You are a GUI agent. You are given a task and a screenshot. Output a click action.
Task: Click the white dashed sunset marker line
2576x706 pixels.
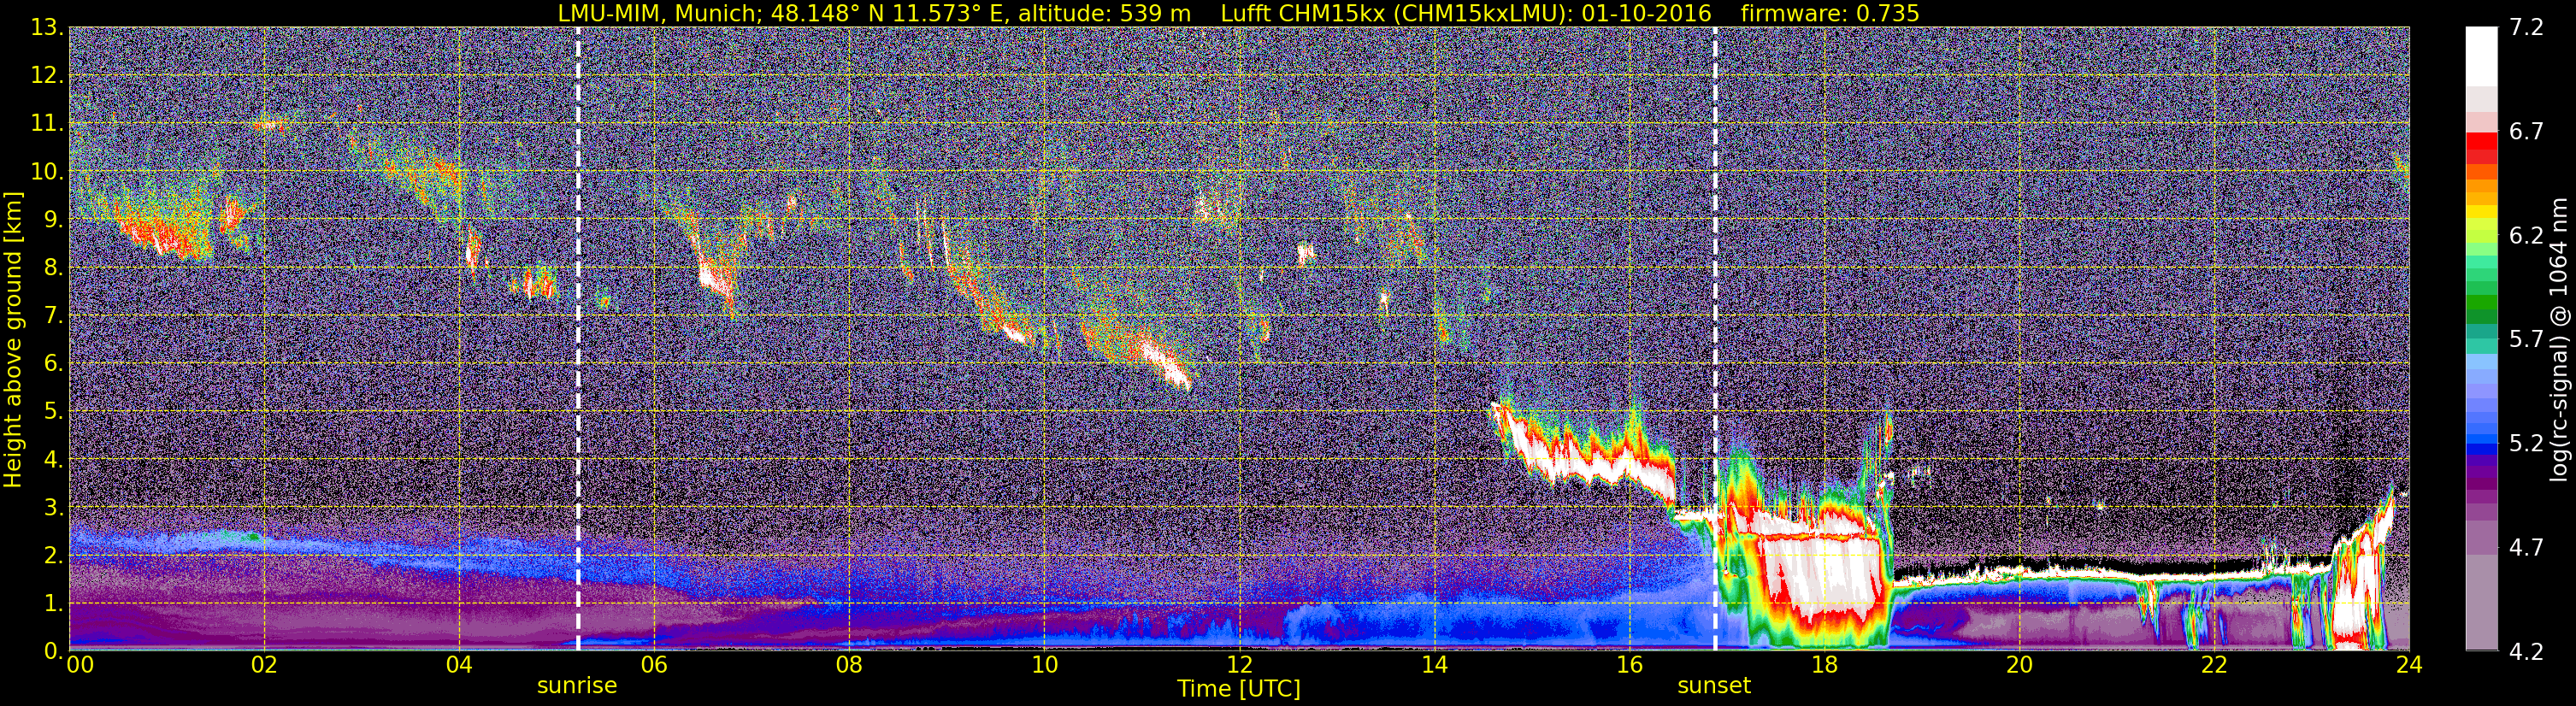coord(1715,340)
